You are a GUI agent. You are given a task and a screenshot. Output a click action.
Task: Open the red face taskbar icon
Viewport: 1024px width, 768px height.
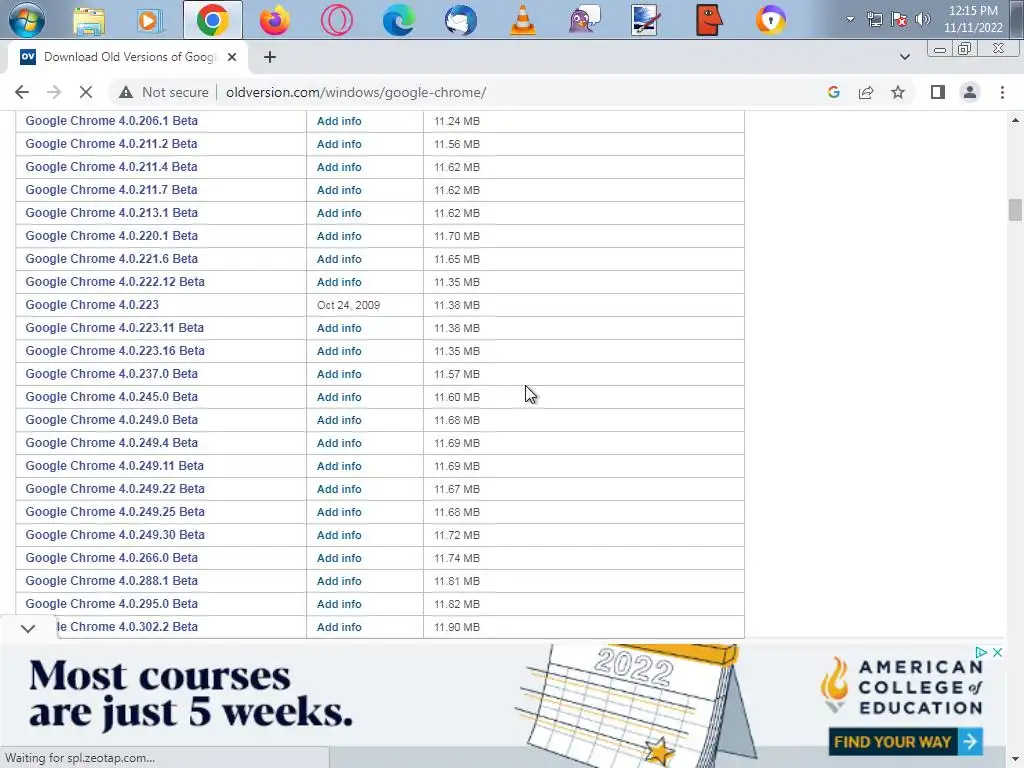[x=709, y=20]
